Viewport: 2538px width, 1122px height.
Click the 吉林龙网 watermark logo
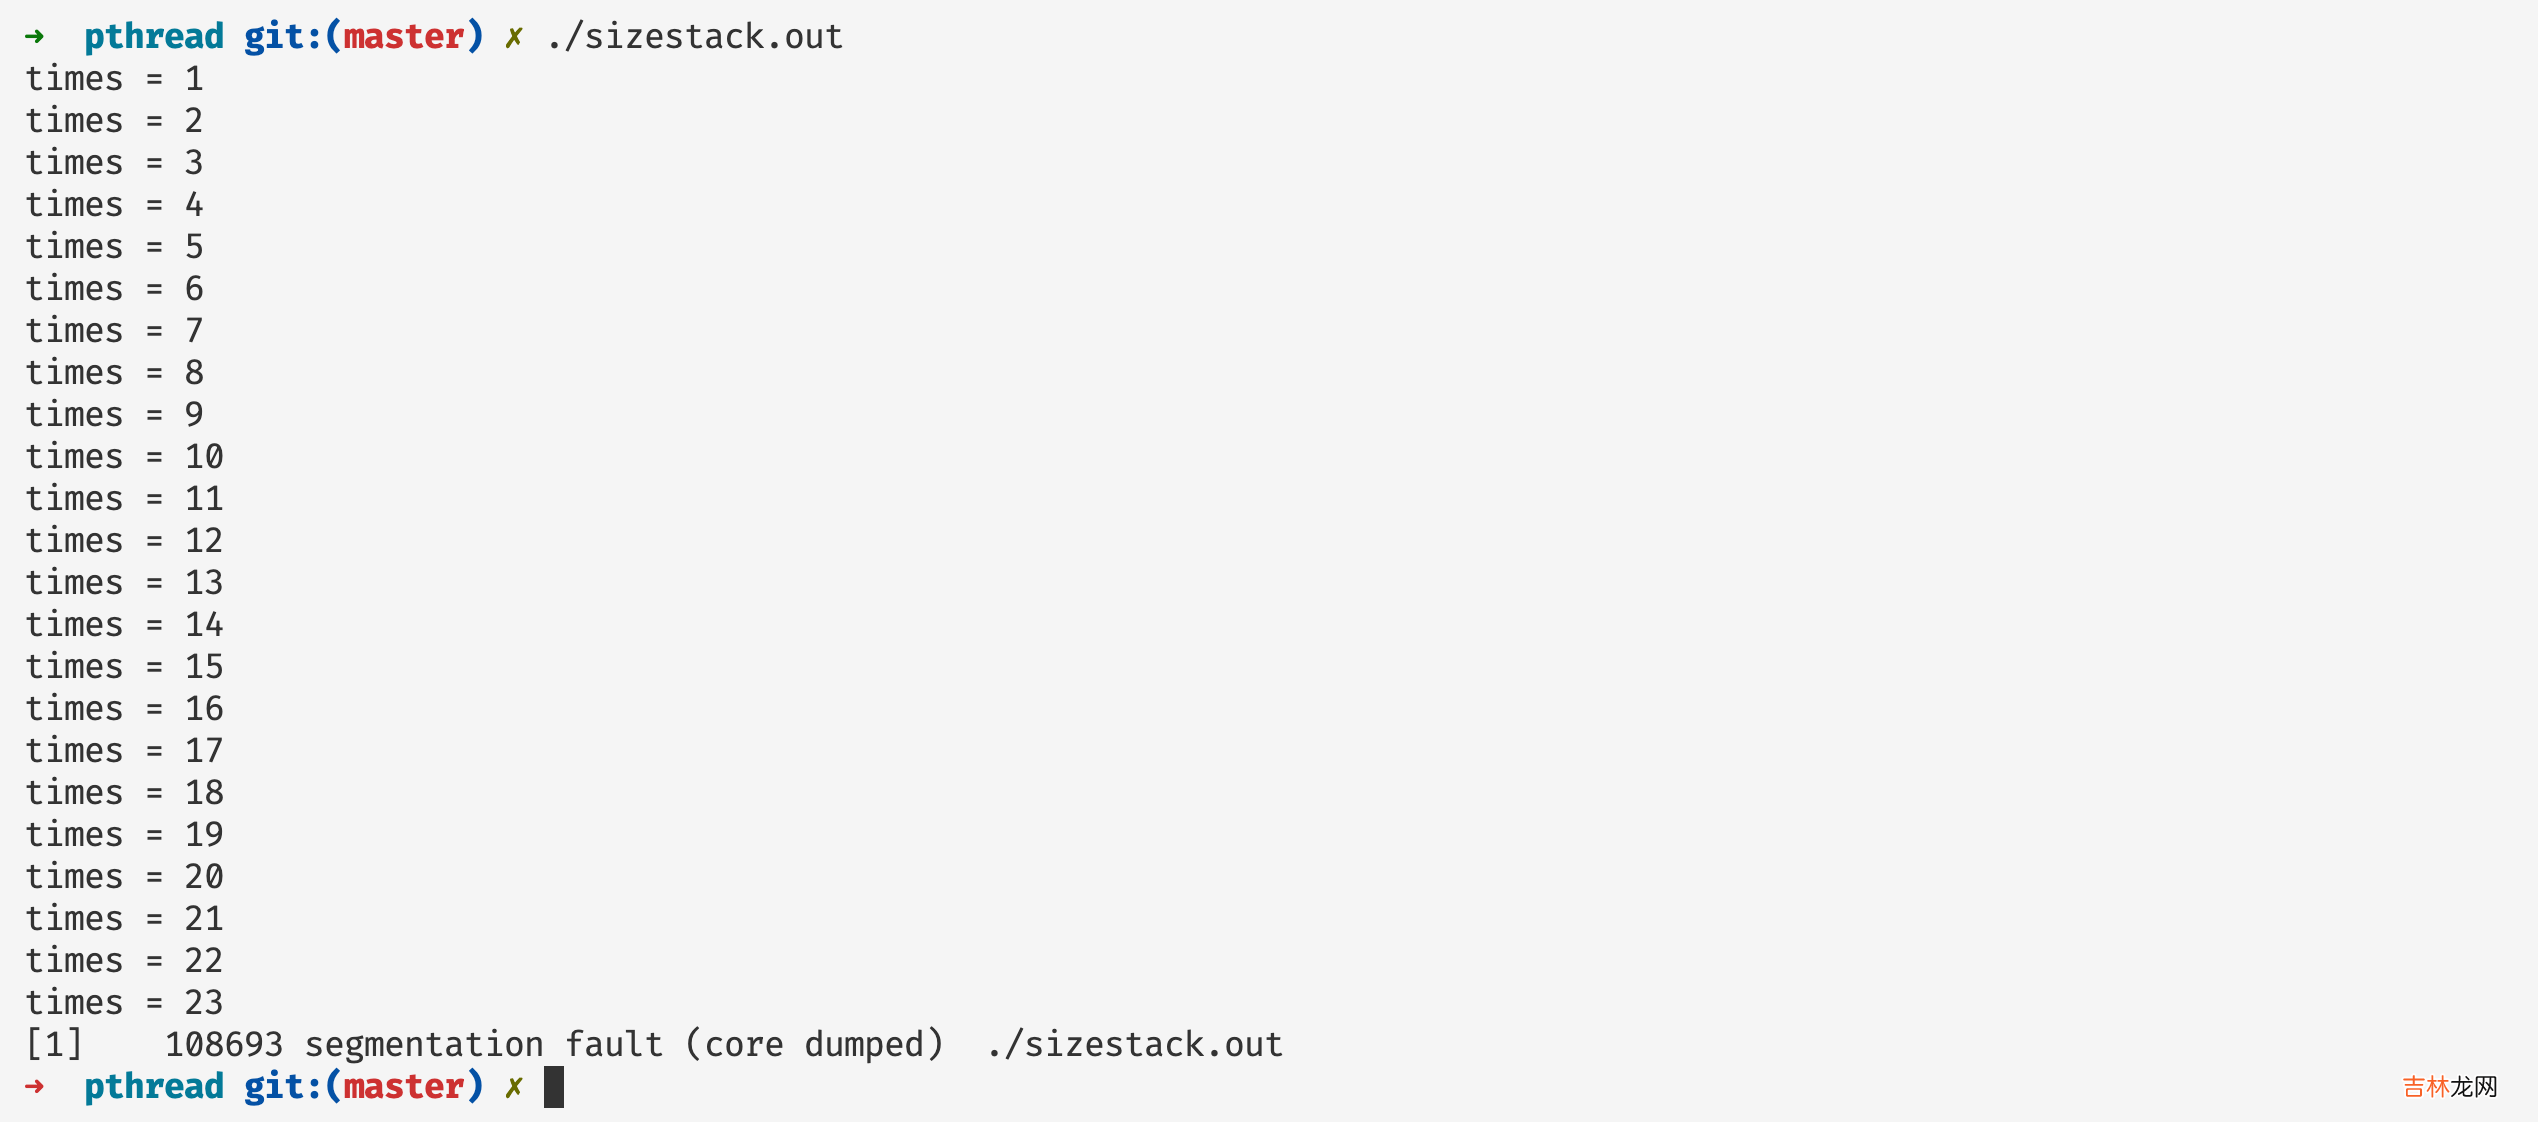(2449, 1086)
